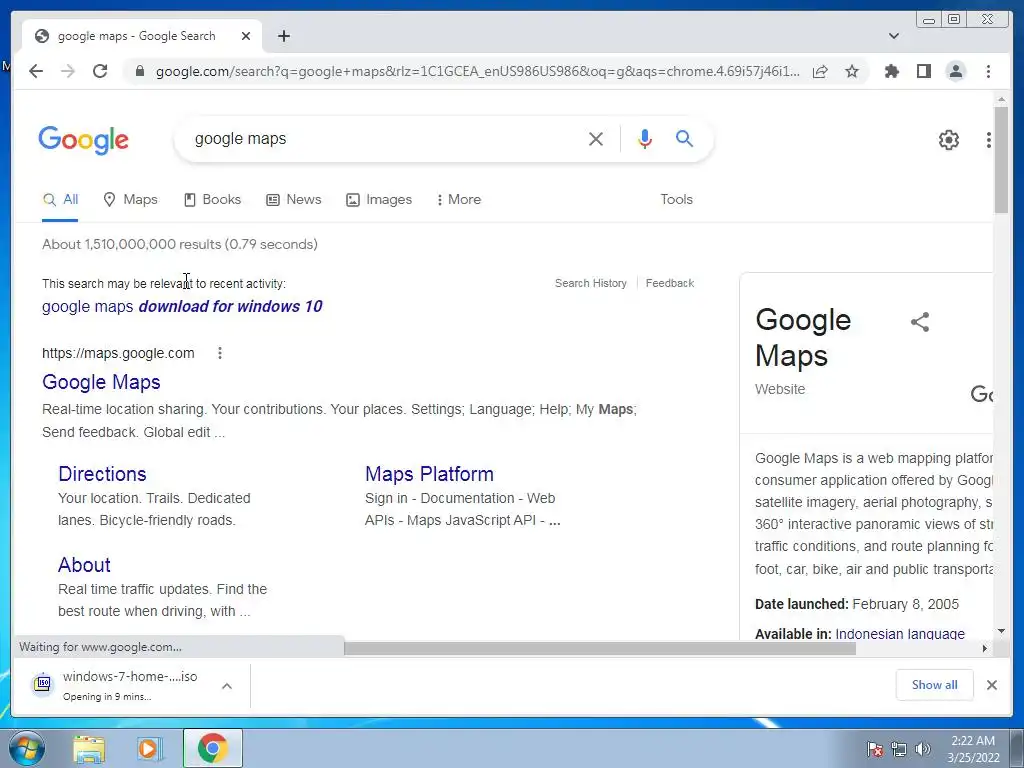This screenshot has width=1024, height=768.
Task: Click the Google logo
Action: (x=84, y=140)
